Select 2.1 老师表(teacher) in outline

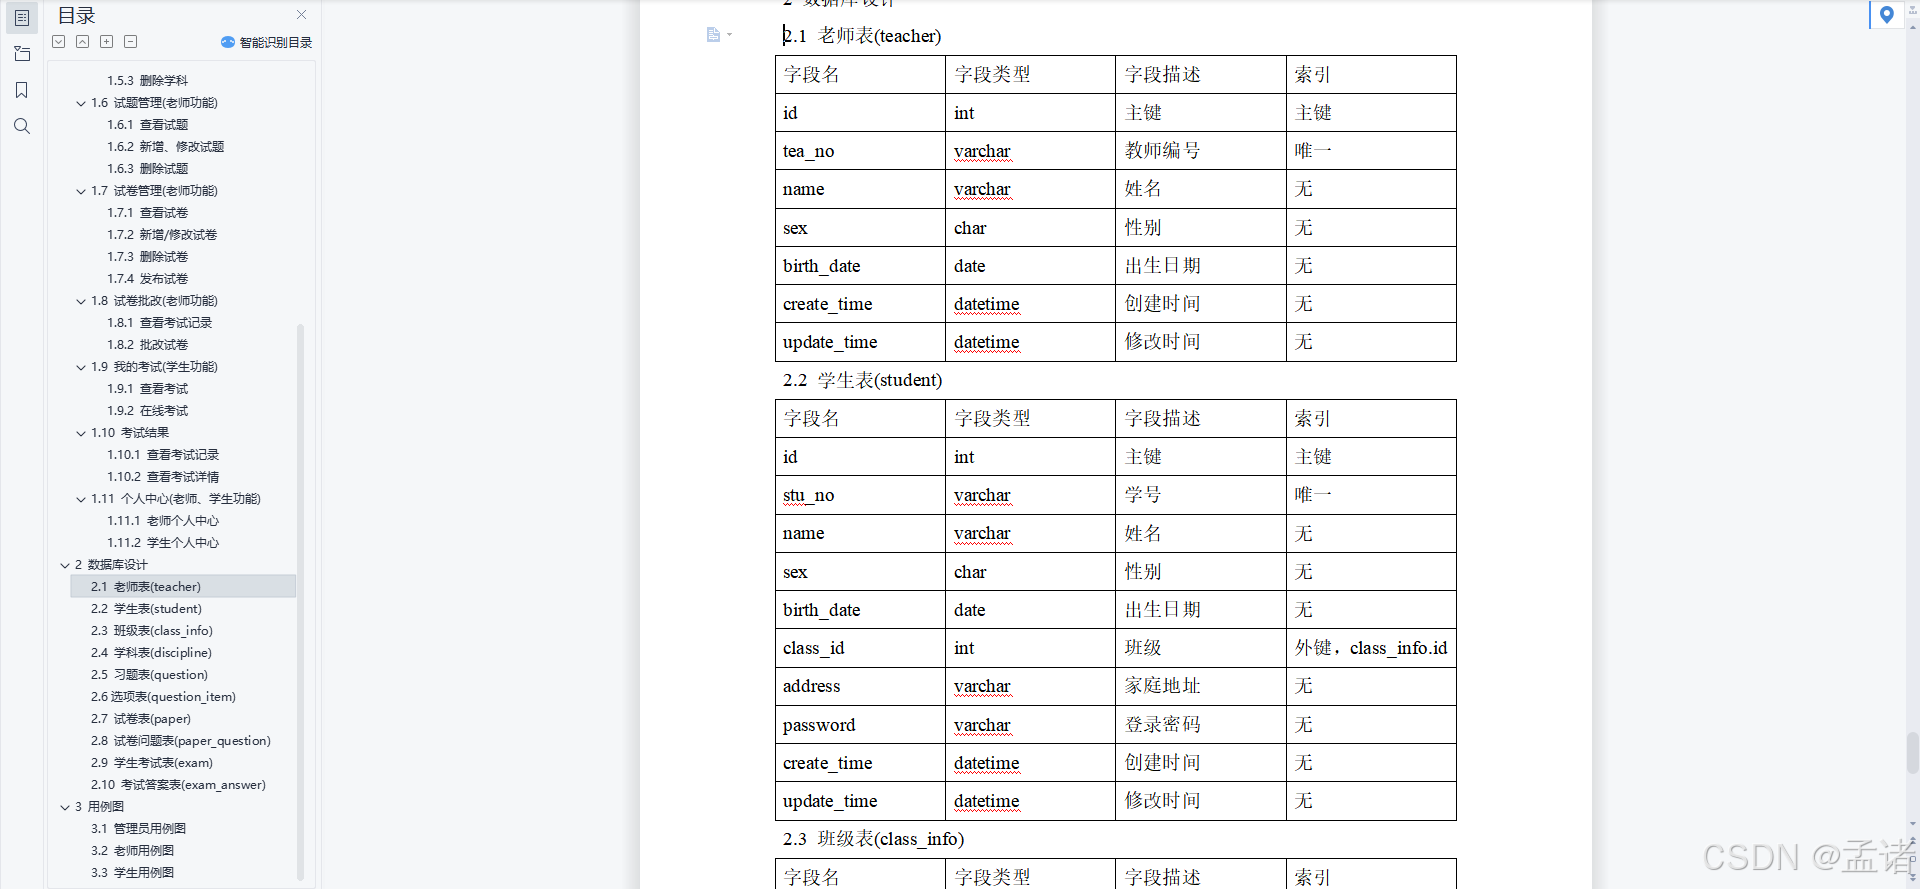[x=183, y=587]
